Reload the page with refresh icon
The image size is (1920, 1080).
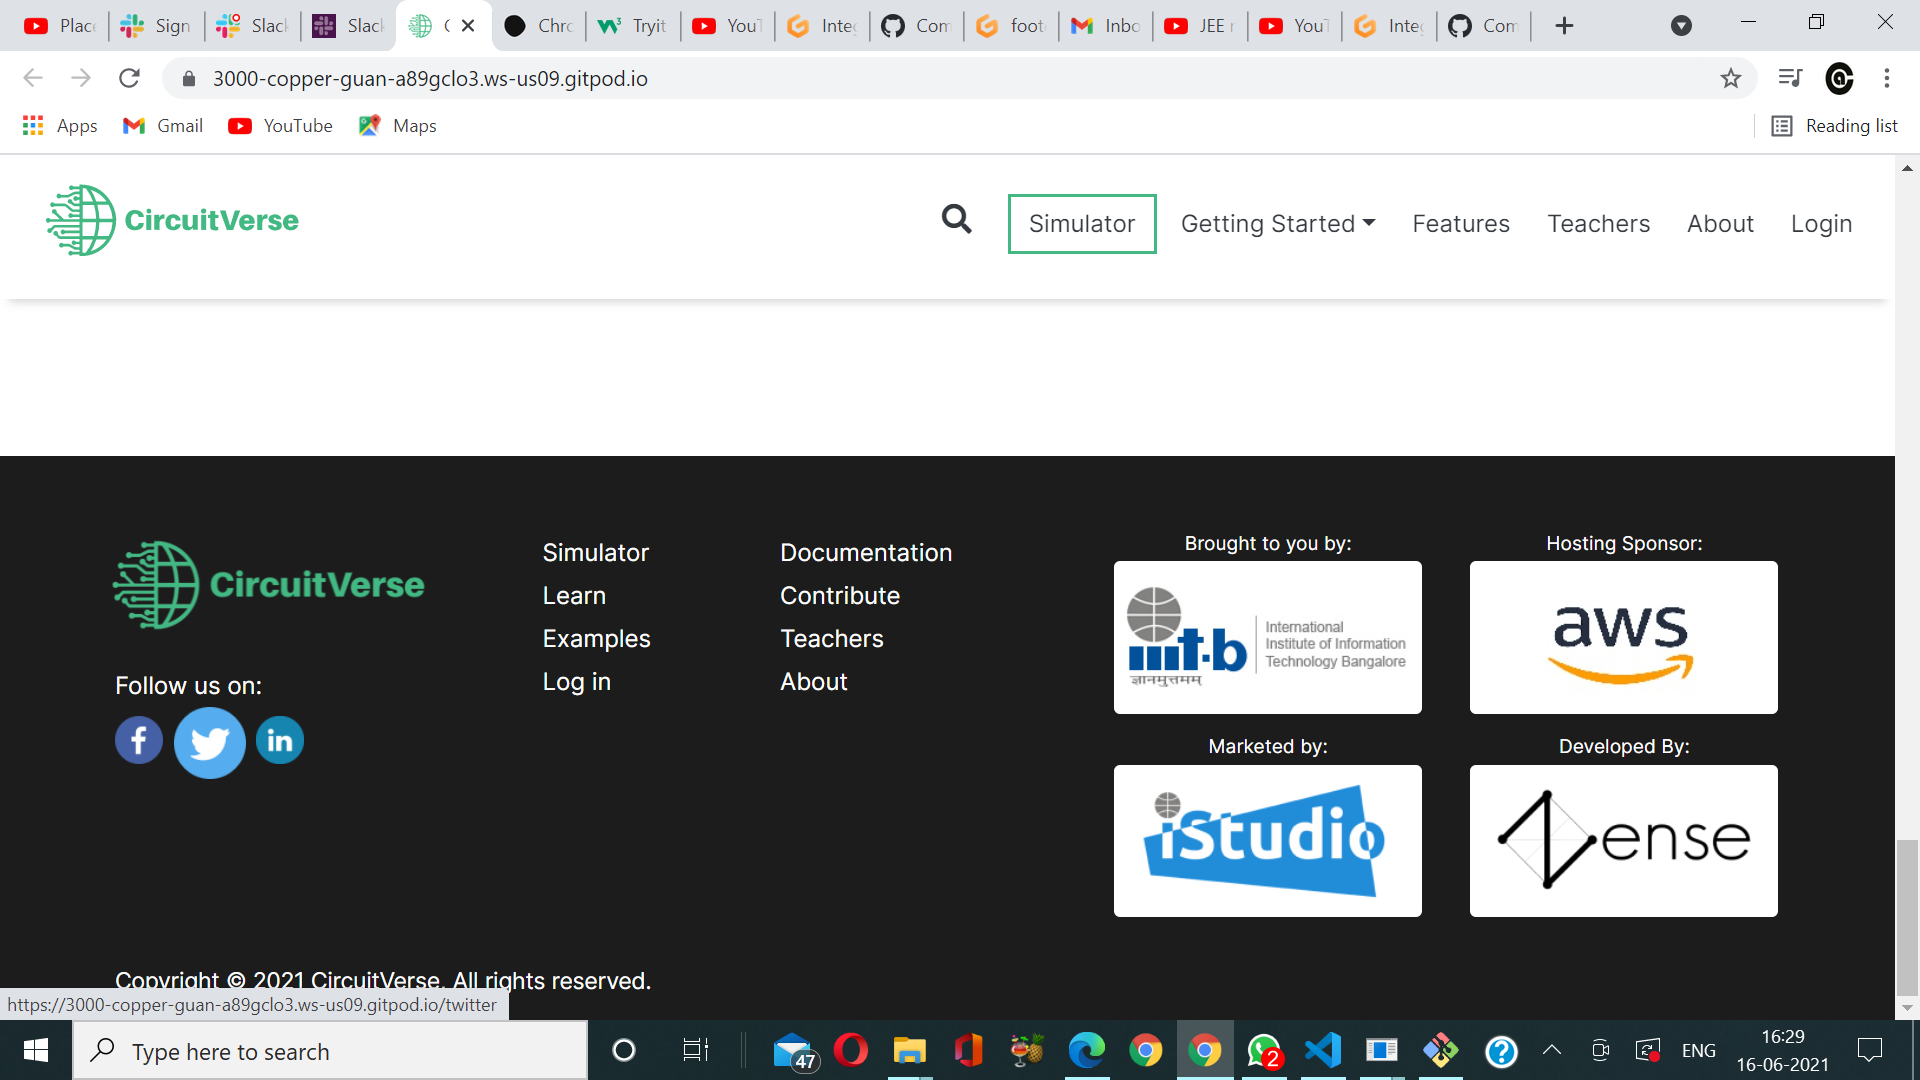[x=129, y=78]
